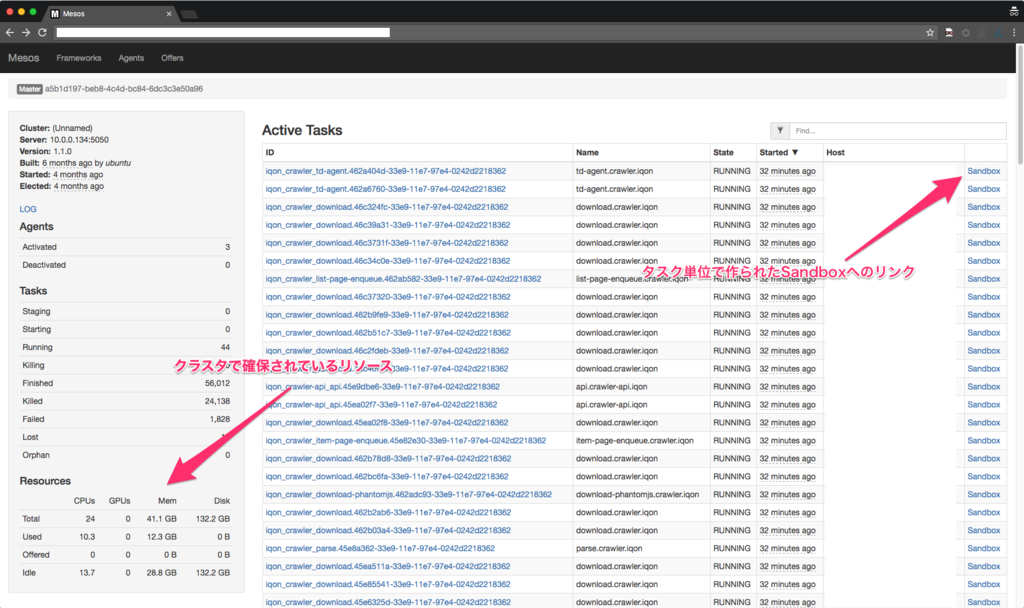Viewport: 1024px width, 608px height.
Task: Click the Active Tasks heading
Action: 302,130
